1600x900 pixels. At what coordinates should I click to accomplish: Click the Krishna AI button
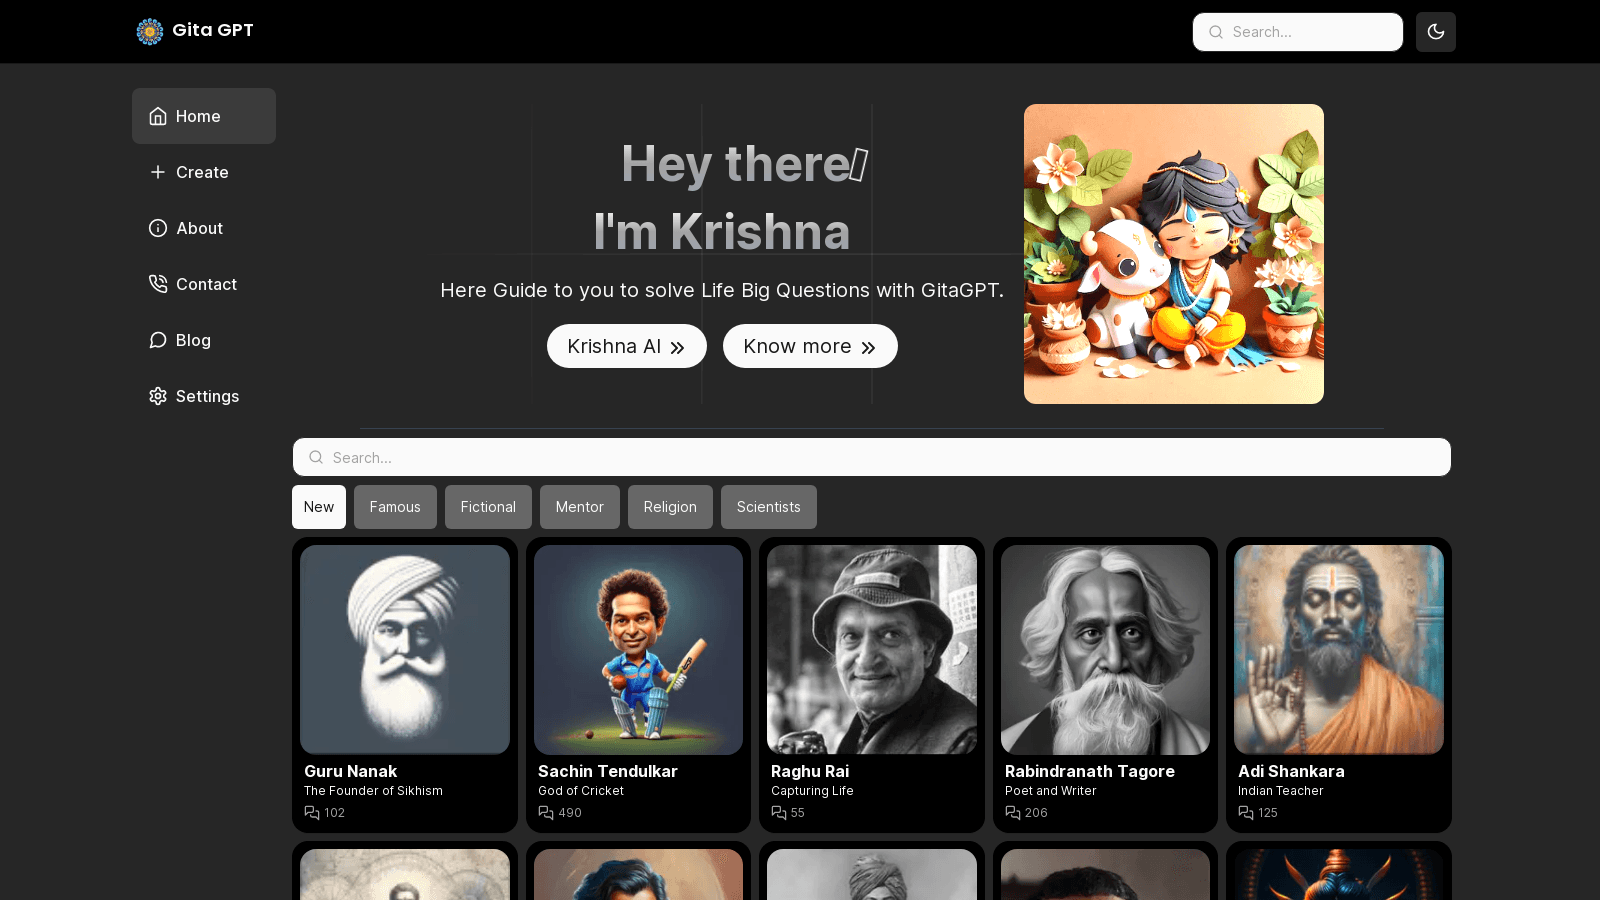(x=627, y=346)
